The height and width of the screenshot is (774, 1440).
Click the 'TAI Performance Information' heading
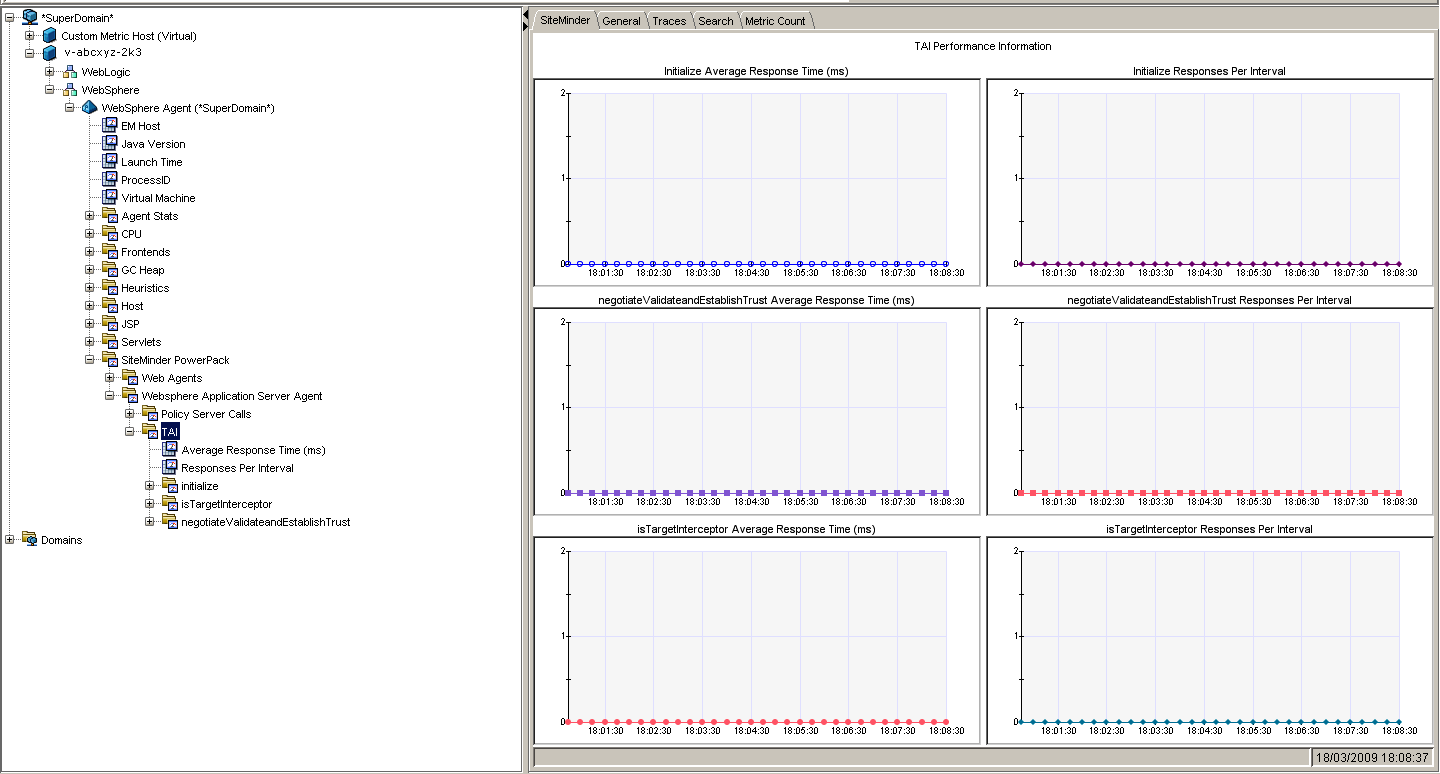click(x=983, y=46)
